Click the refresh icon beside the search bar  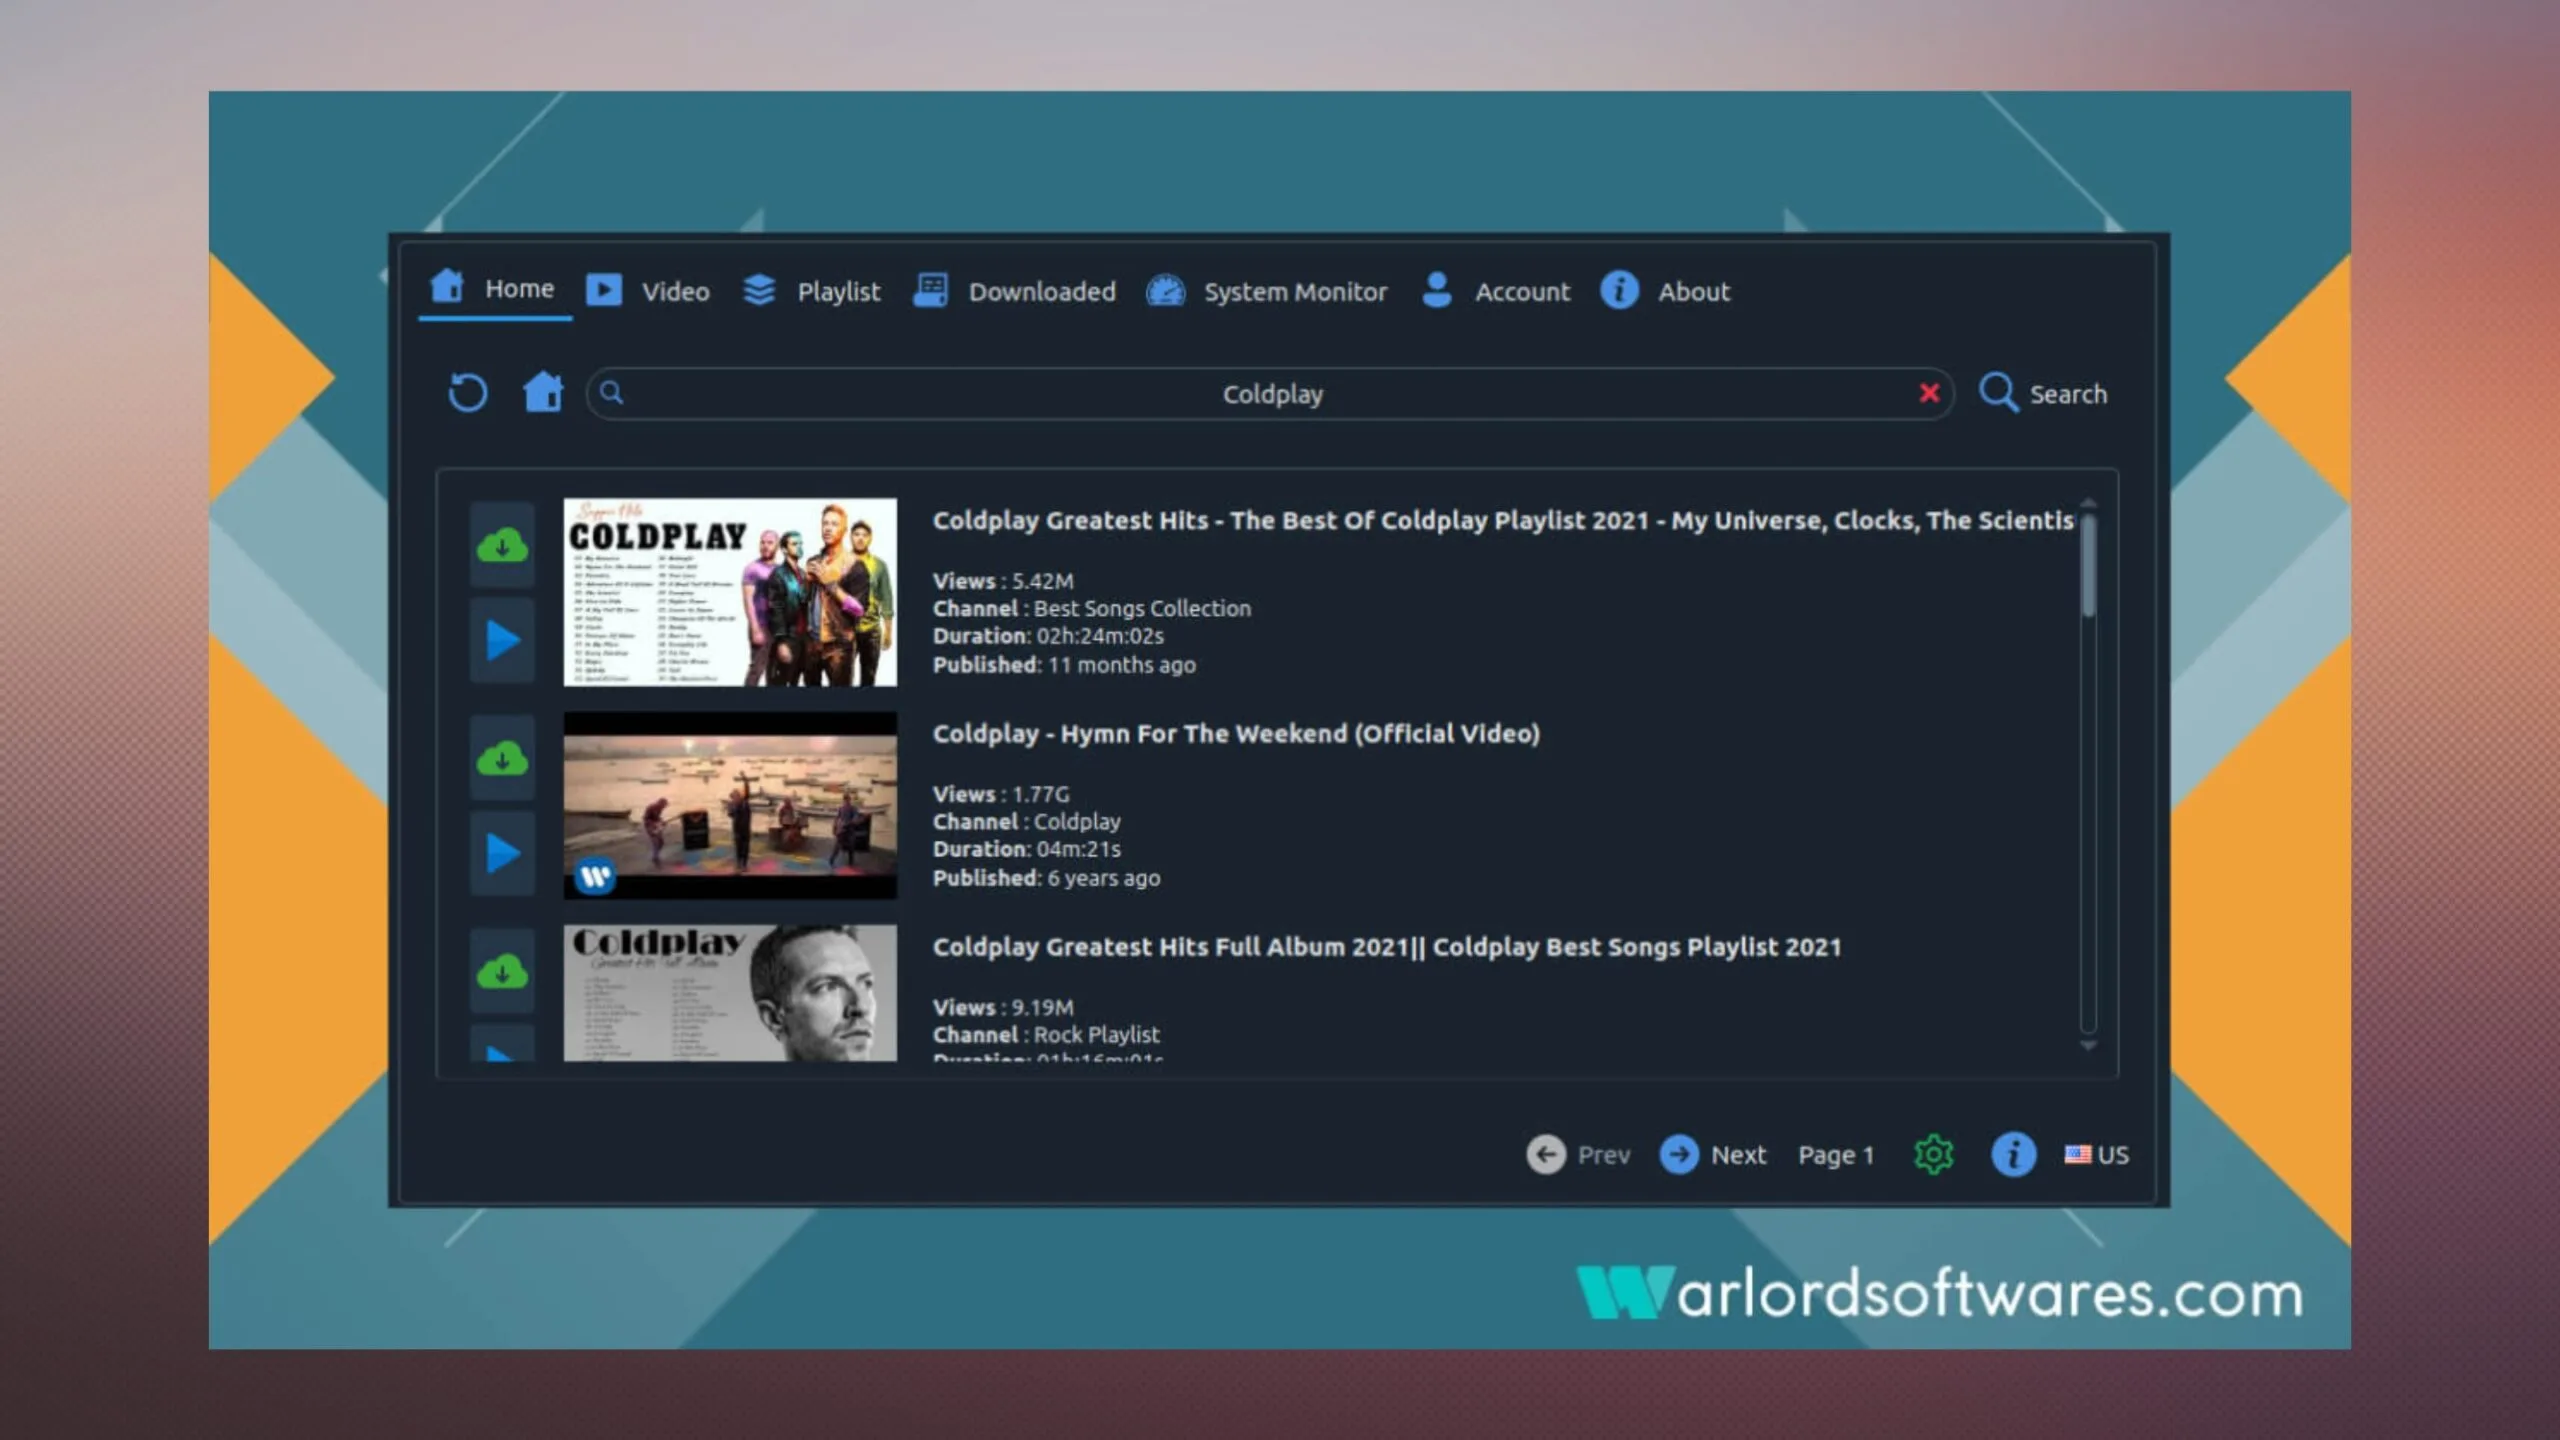pos(467,393)
